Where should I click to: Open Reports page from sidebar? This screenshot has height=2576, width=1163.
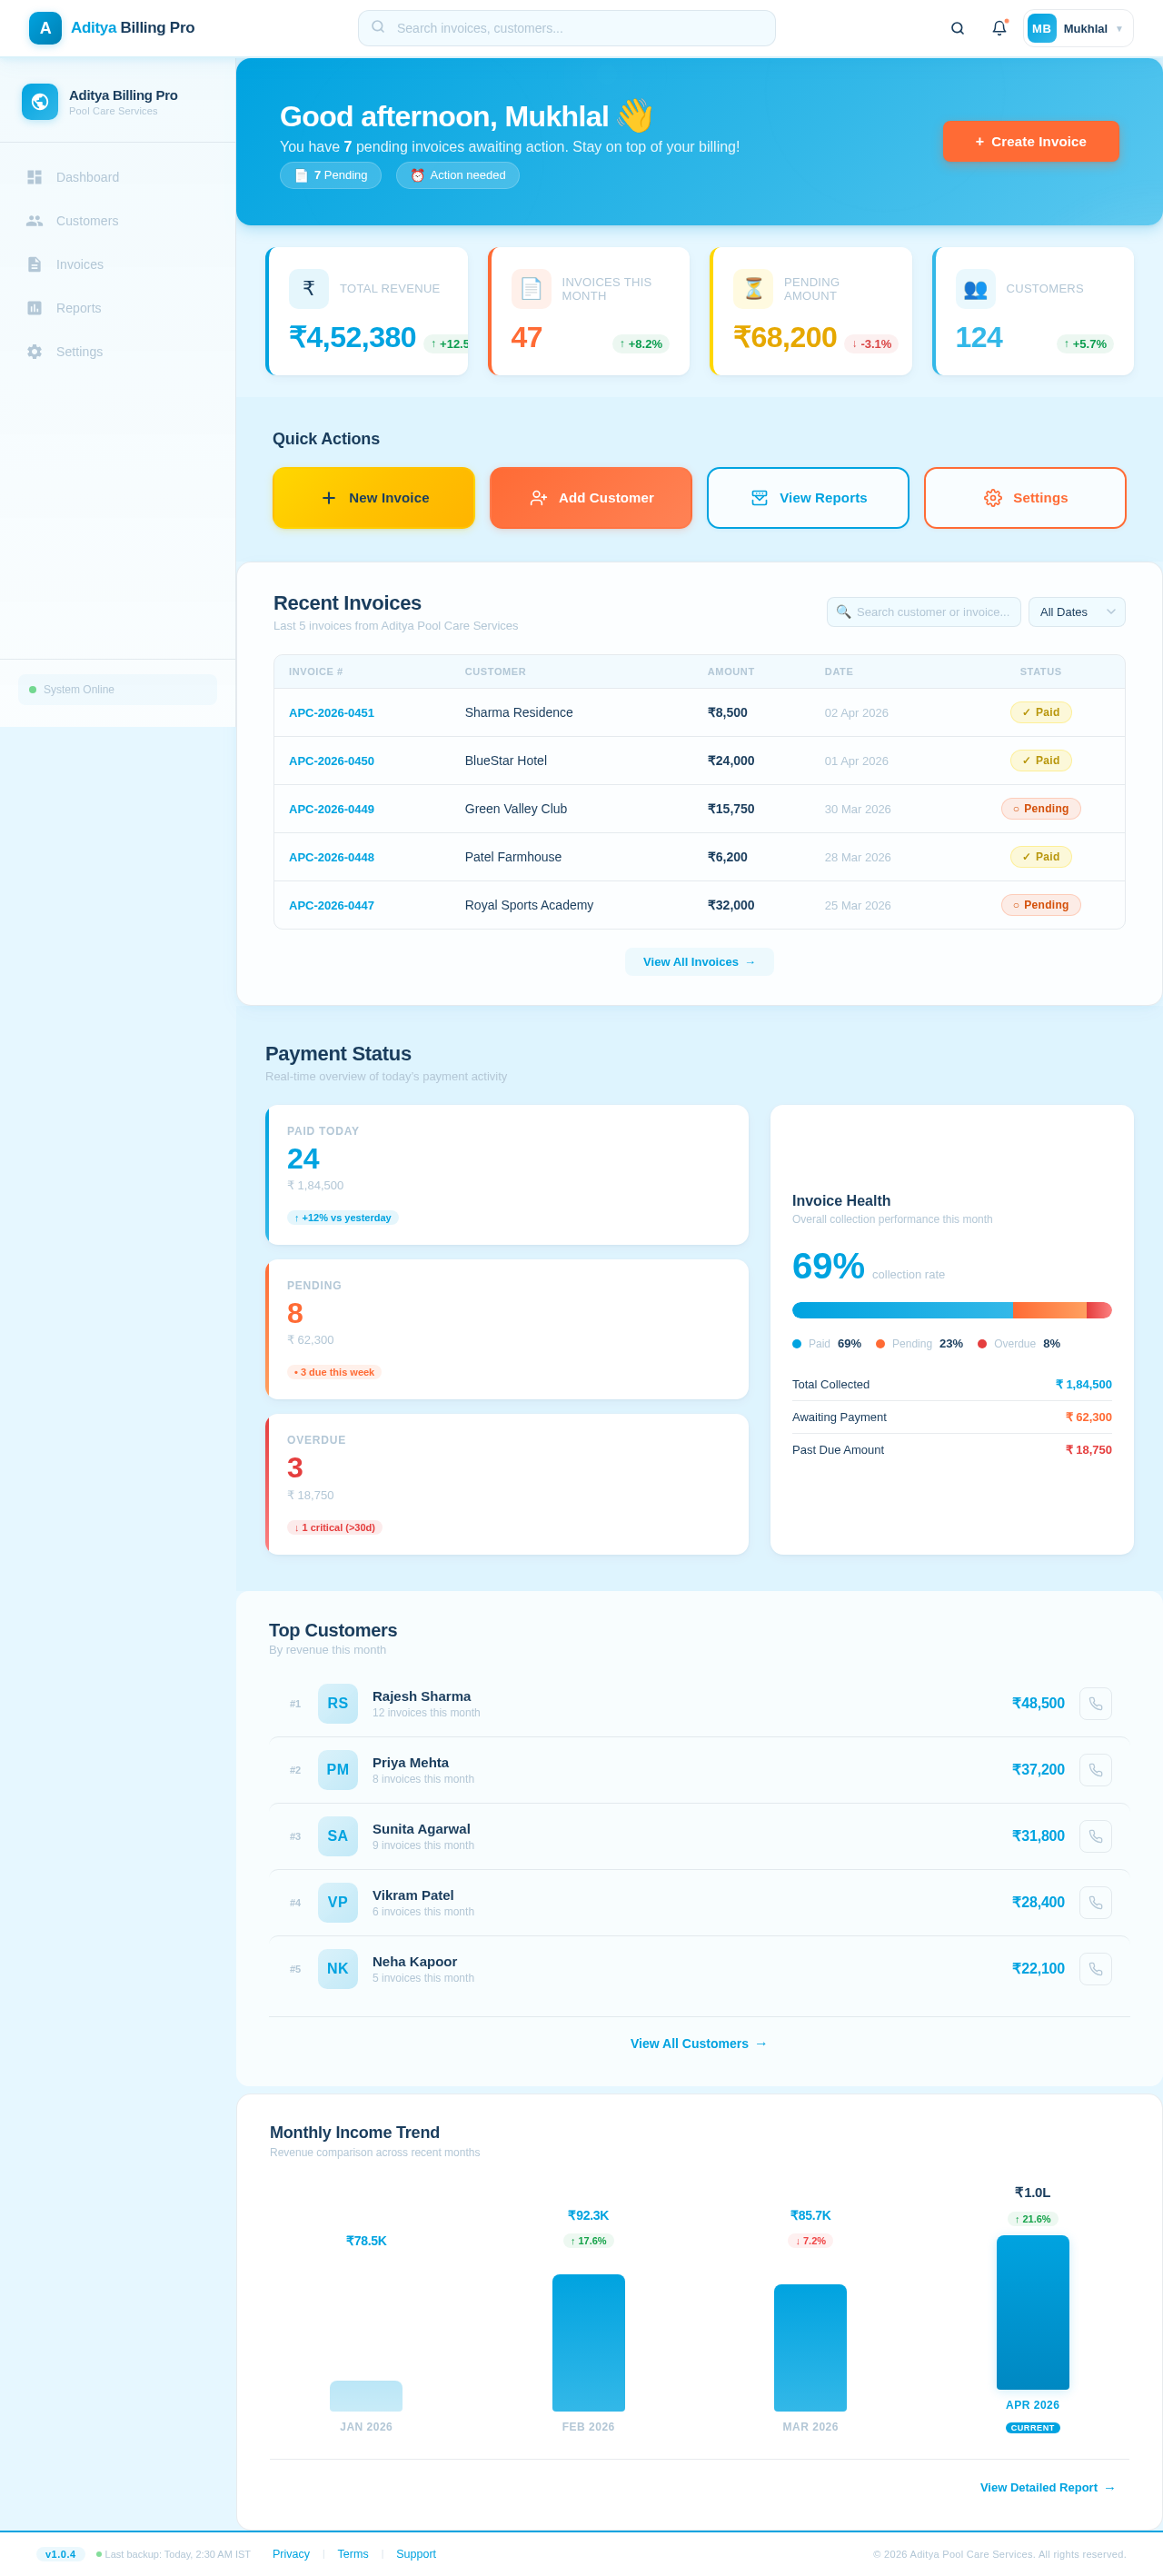click(117, 308)
